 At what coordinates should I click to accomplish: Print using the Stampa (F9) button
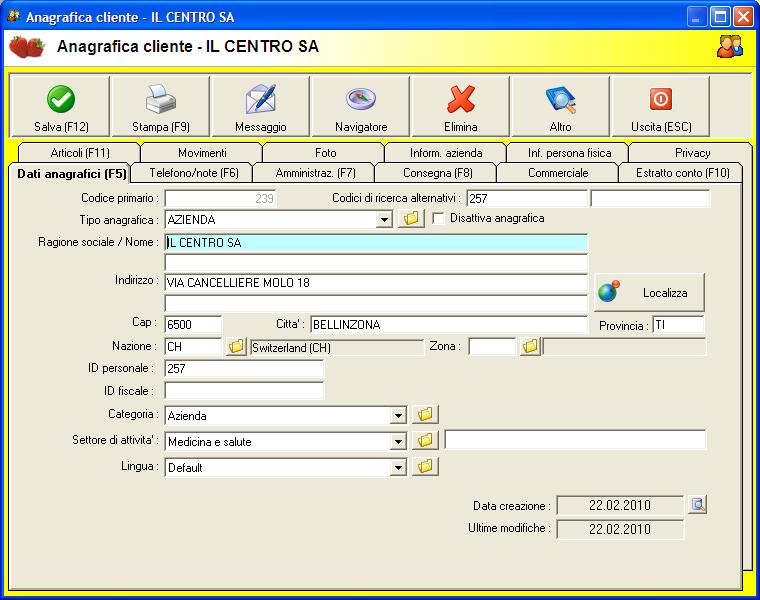(x=160, y=107)
